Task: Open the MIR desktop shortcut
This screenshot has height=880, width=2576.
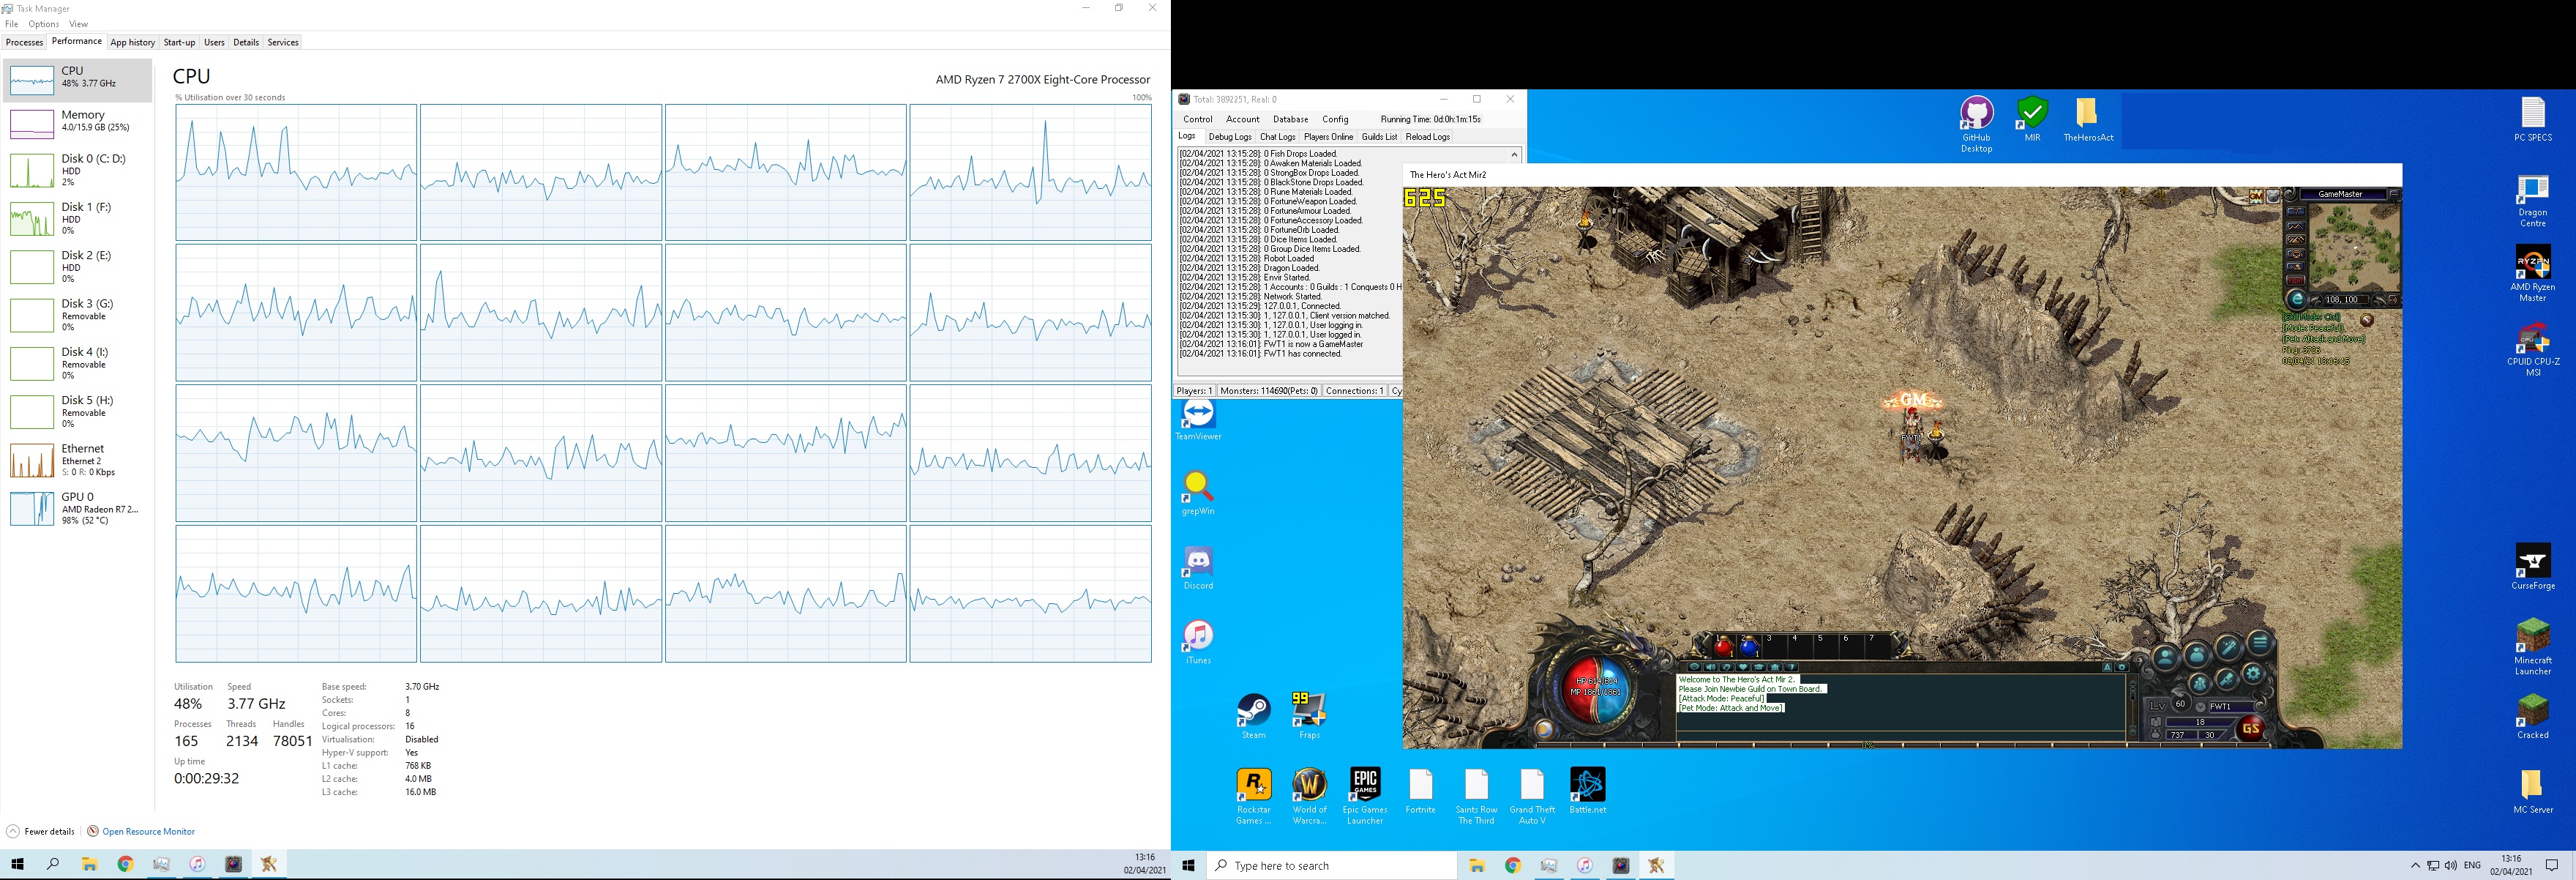Action: pyautogui.click(x=2032, y=119)
